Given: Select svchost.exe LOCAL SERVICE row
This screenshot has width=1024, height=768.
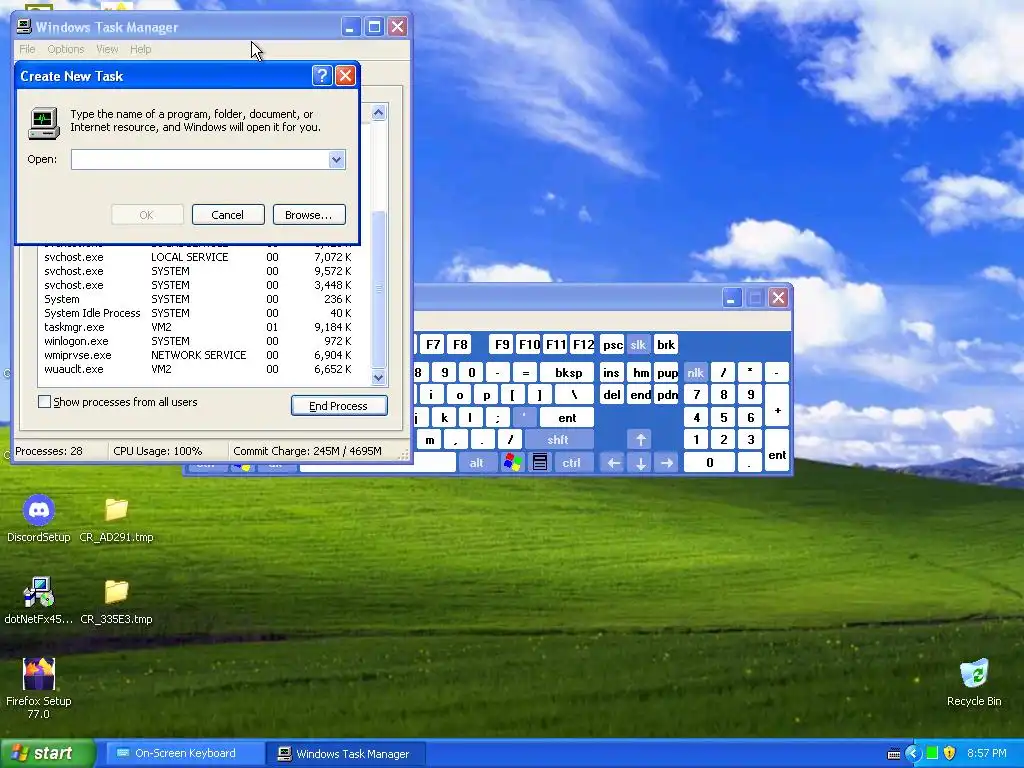Looking at the screenshot, I should click(x=198, y=257).
